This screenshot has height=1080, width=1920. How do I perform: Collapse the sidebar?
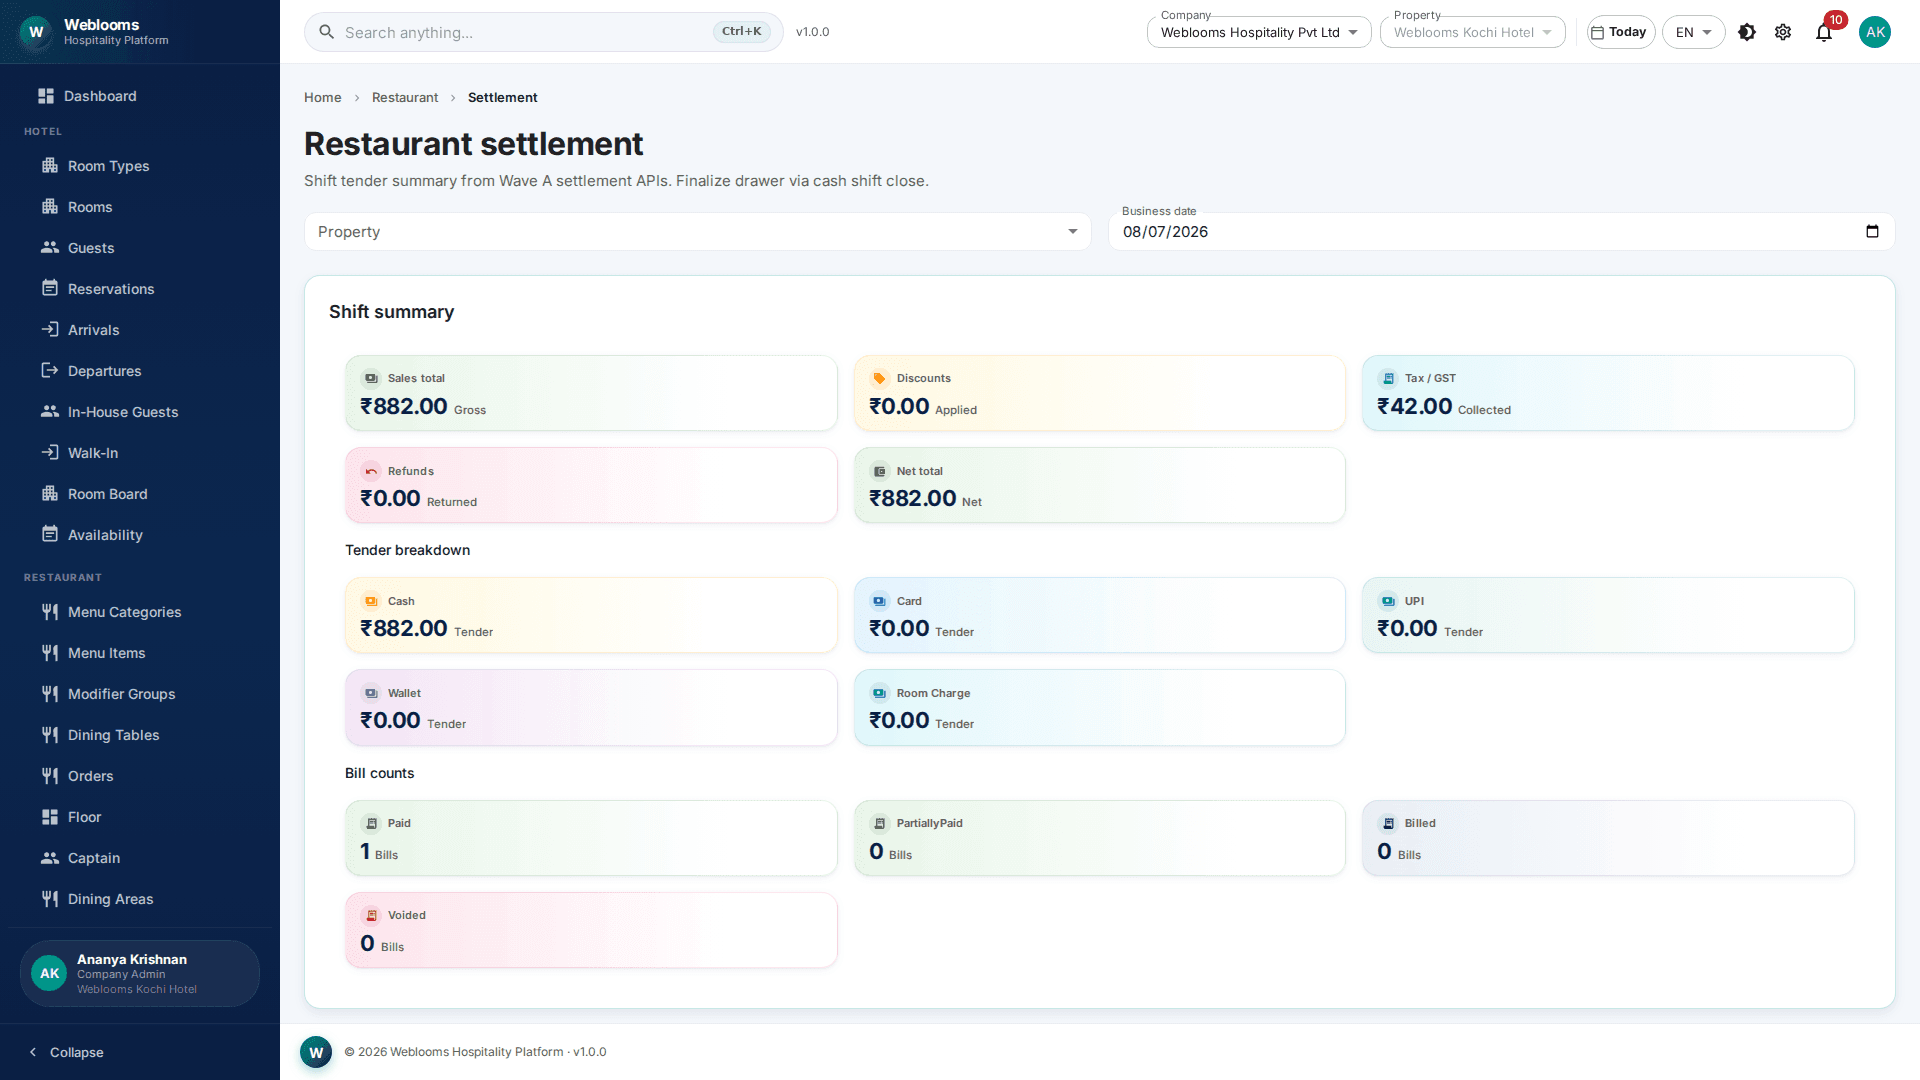tap(67, 1052)
